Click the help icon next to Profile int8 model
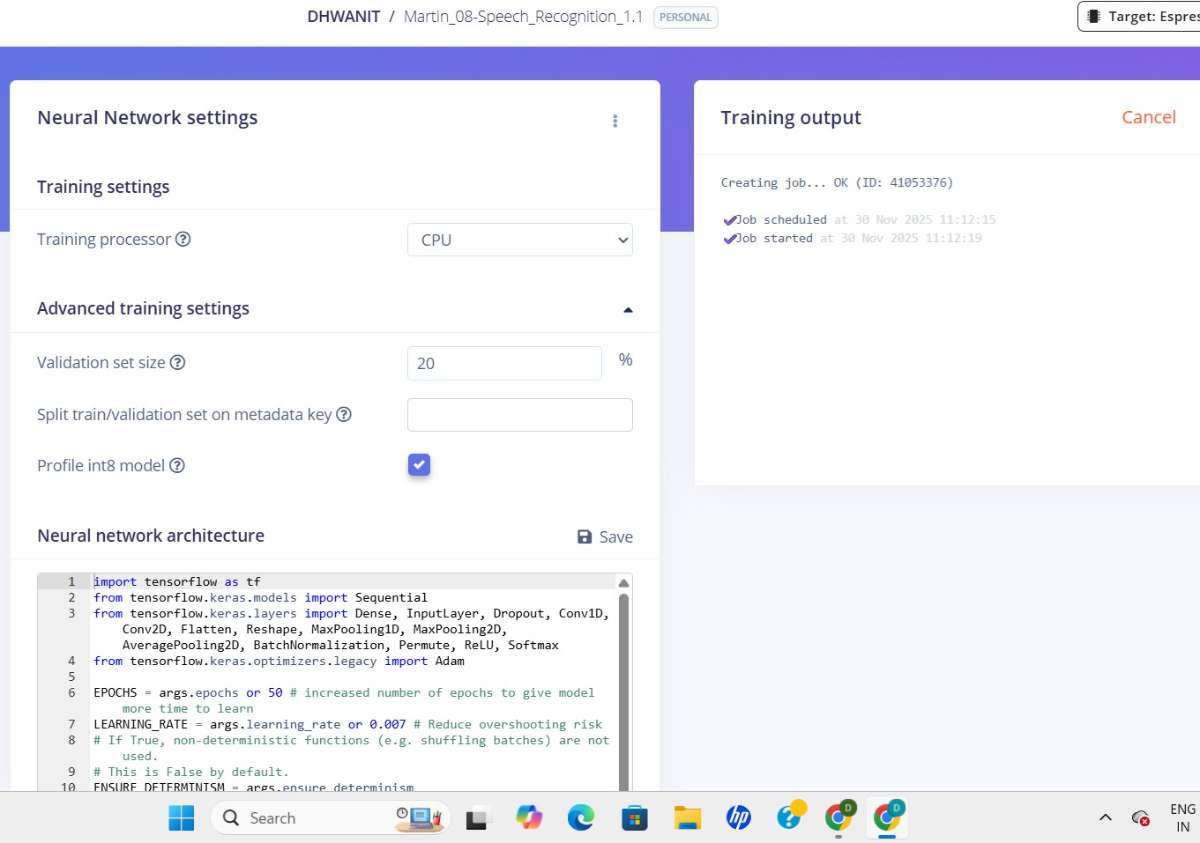The width and height of the screenshot is (1200, 843). click(177, 466)
